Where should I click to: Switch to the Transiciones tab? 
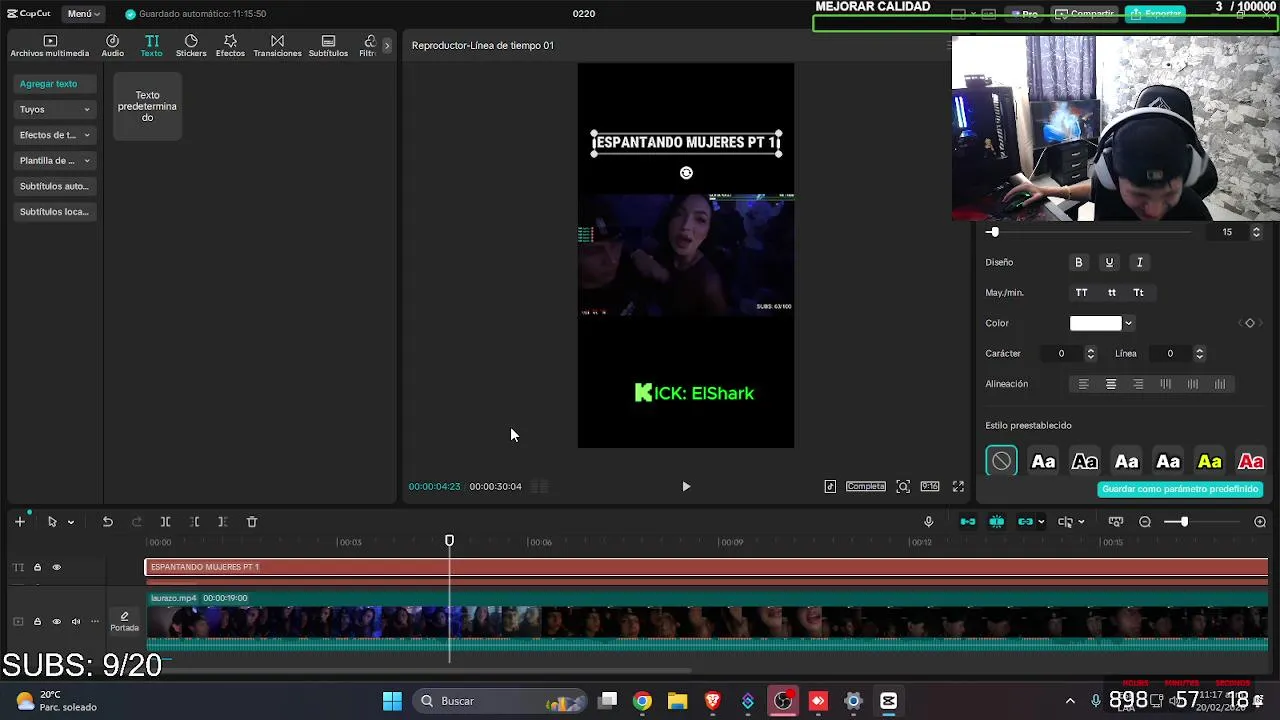[277, 46]
